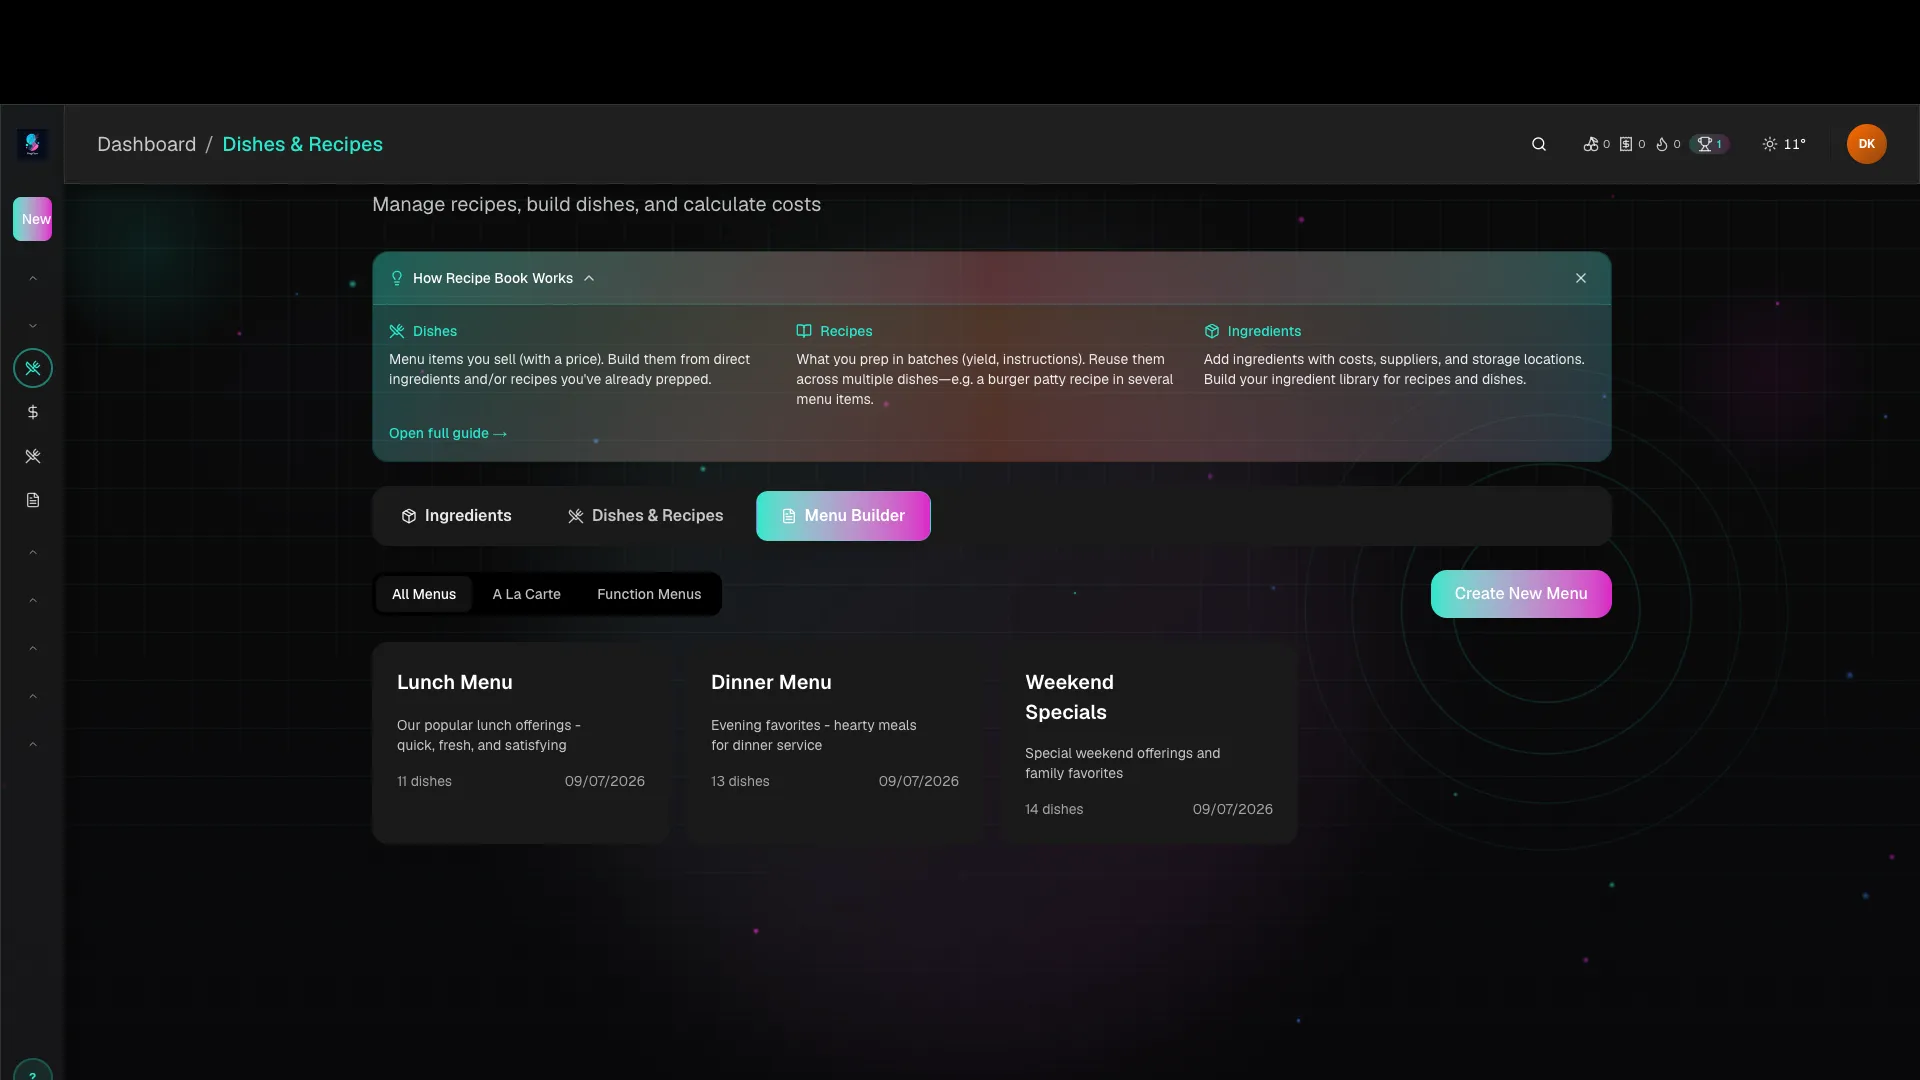The image size is (1920, 1080).
Task: Click the dollar receipt counter icon
Action: [x=1626, y=144]
